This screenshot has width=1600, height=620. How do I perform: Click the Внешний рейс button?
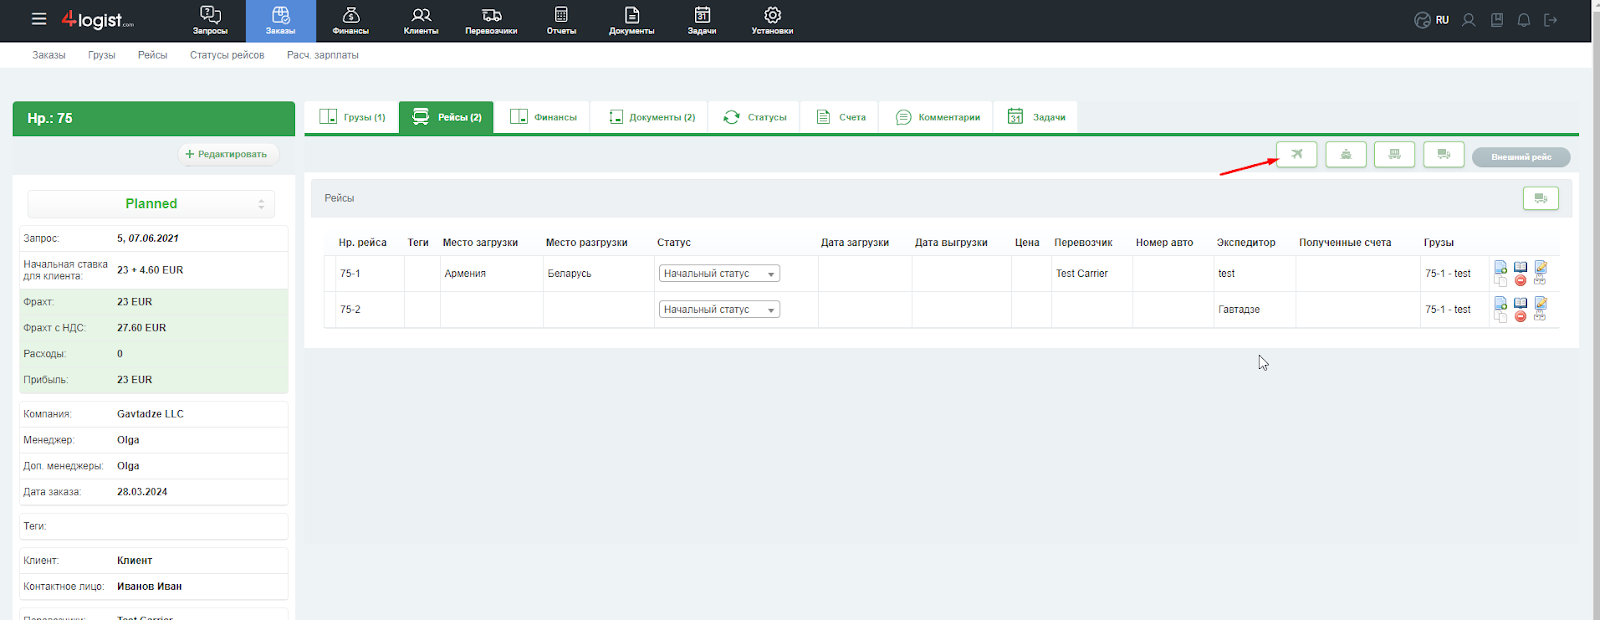point(1521,157)
